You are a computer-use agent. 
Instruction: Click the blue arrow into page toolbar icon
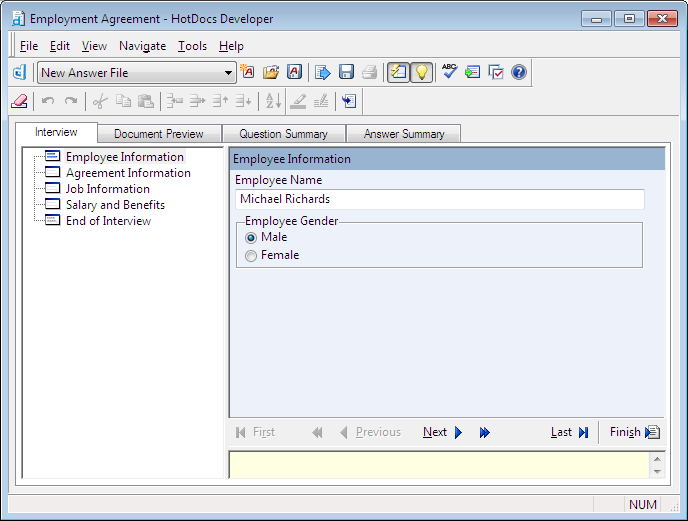(349, 101)
